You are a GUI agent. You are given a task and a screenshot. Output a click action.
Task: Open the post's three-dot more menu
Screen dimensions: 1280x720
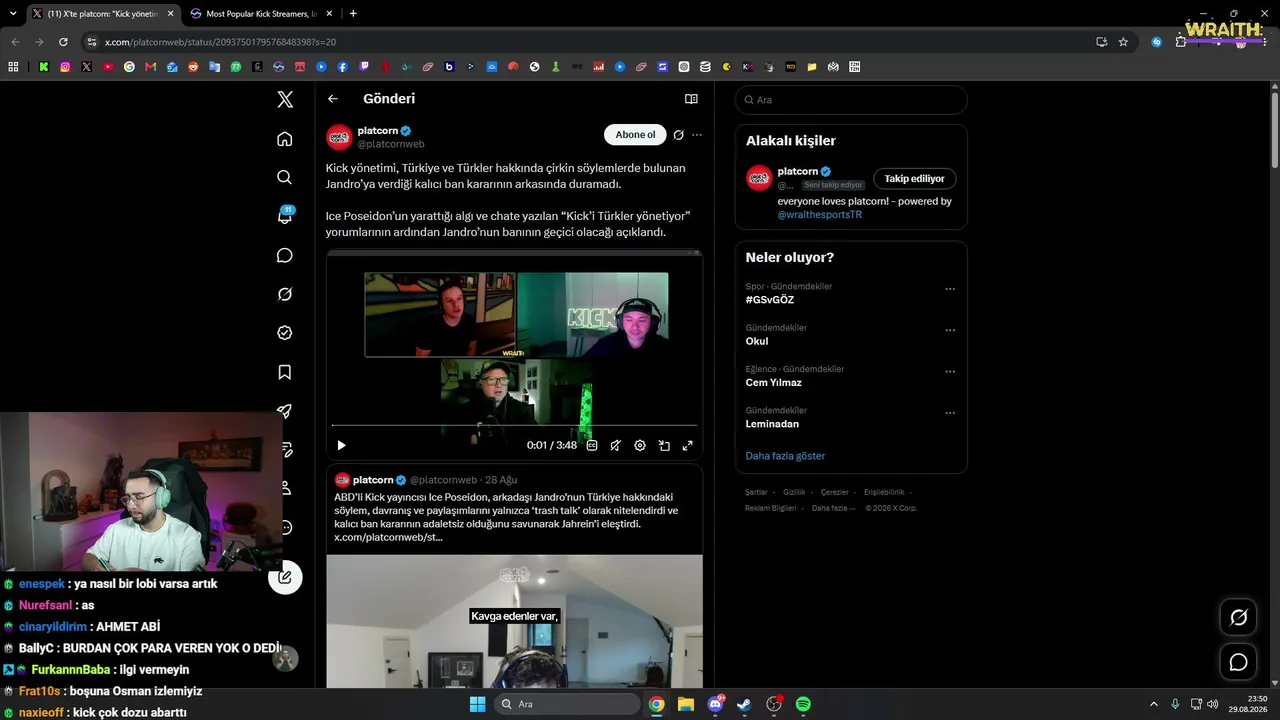tap(697, 135)
